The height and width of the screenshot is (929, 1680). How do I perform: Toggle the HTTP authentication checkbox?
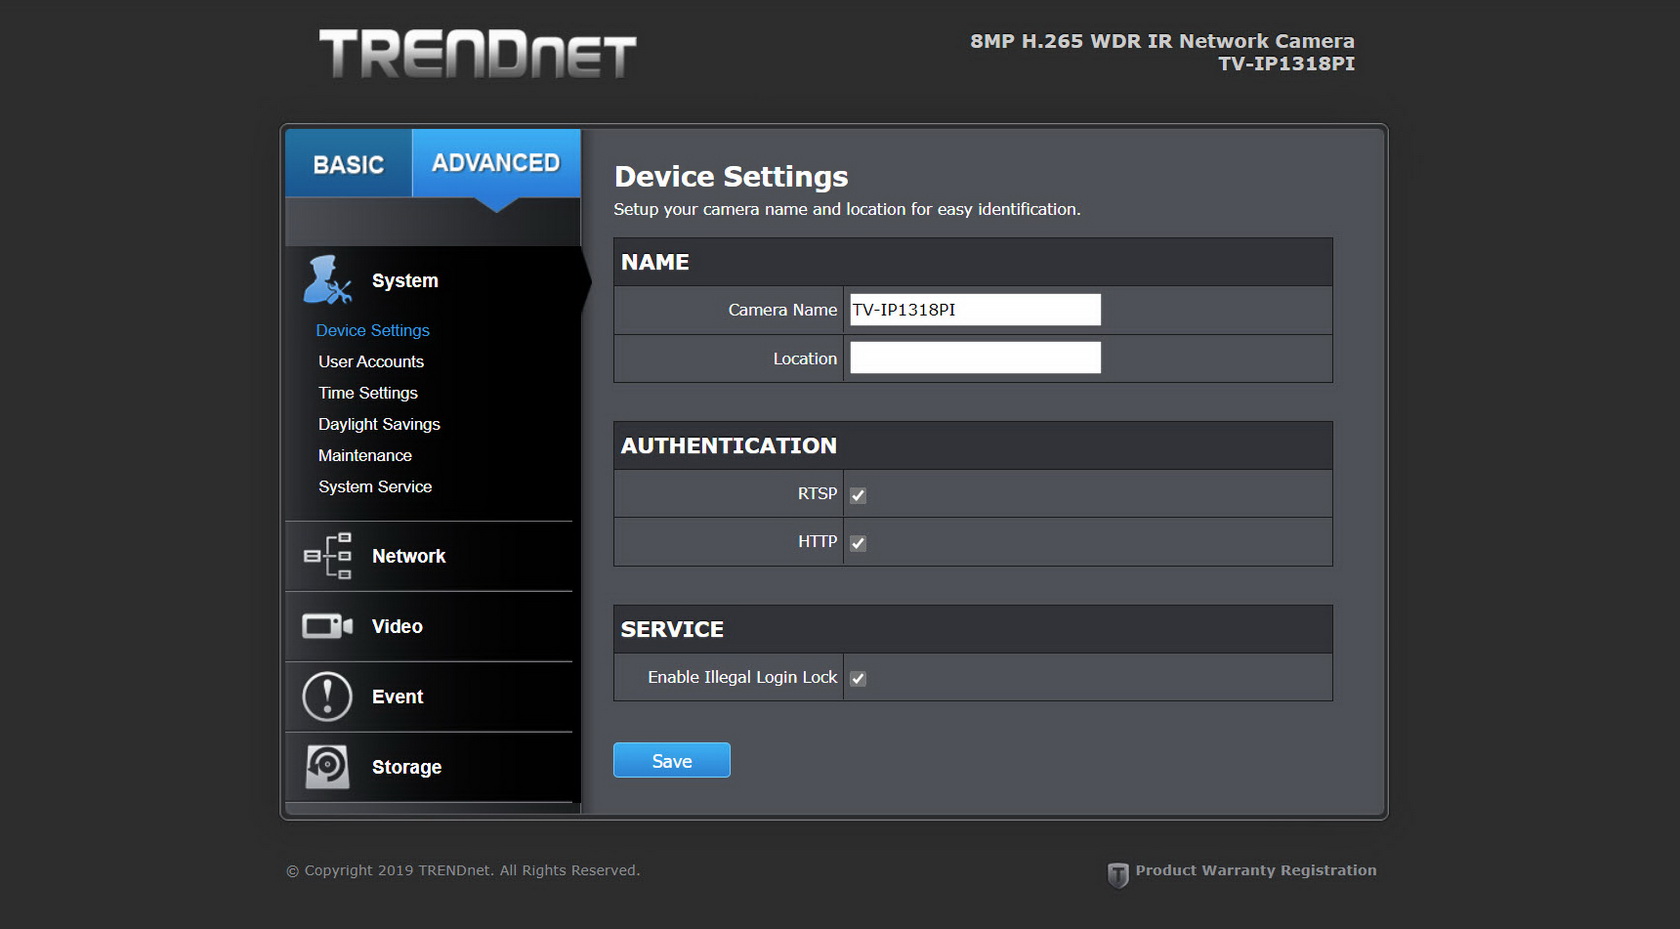tap(858, 543)
